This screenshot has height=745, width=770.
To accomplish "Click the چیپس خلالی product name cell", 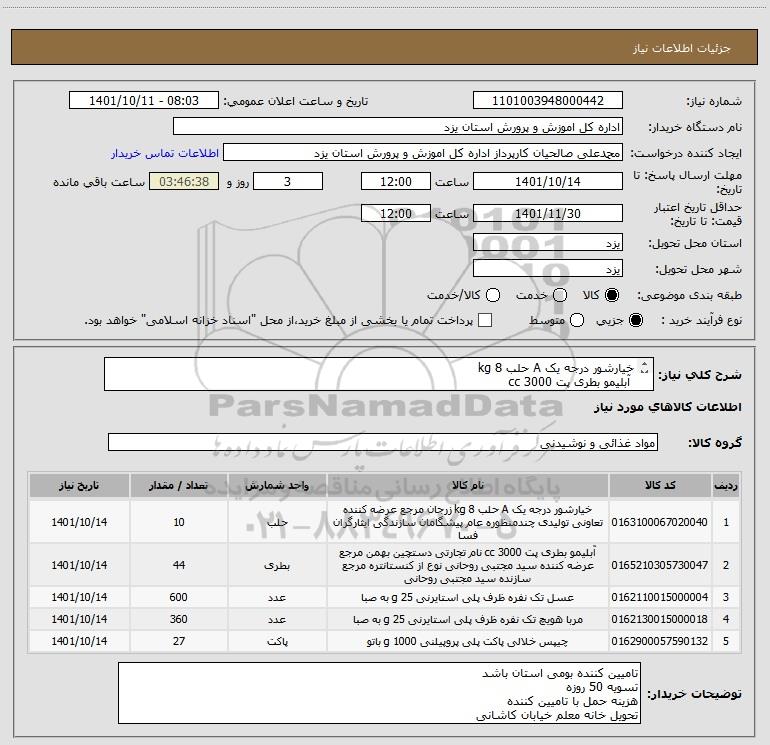I will click(x=468, y=641).
